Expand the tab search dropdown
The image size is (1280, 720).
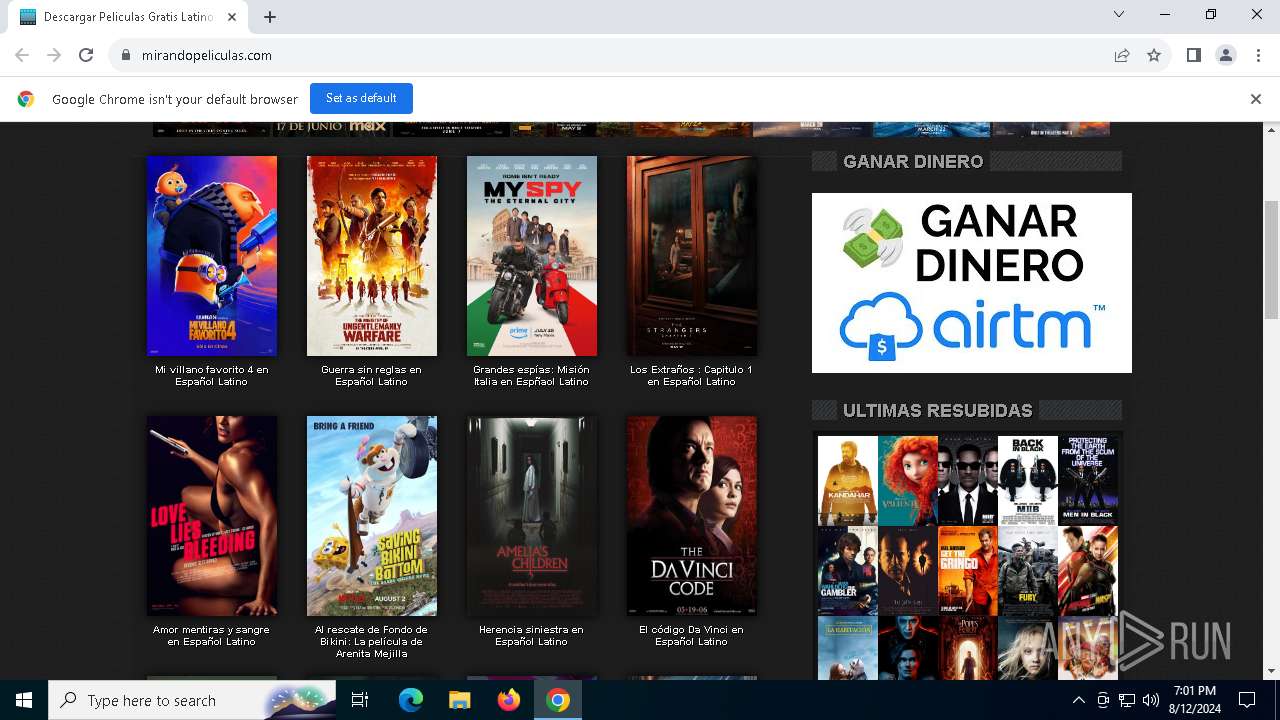(1119, 14)
